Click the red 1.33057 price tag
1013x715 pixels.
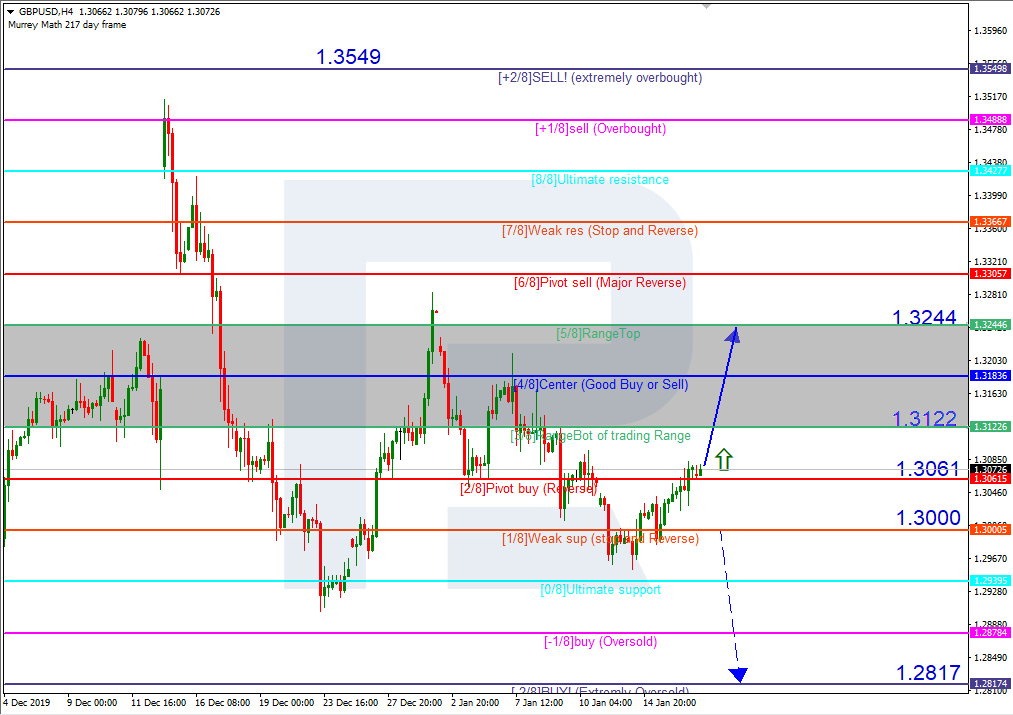pyautogui.click(x=990, y=274)
